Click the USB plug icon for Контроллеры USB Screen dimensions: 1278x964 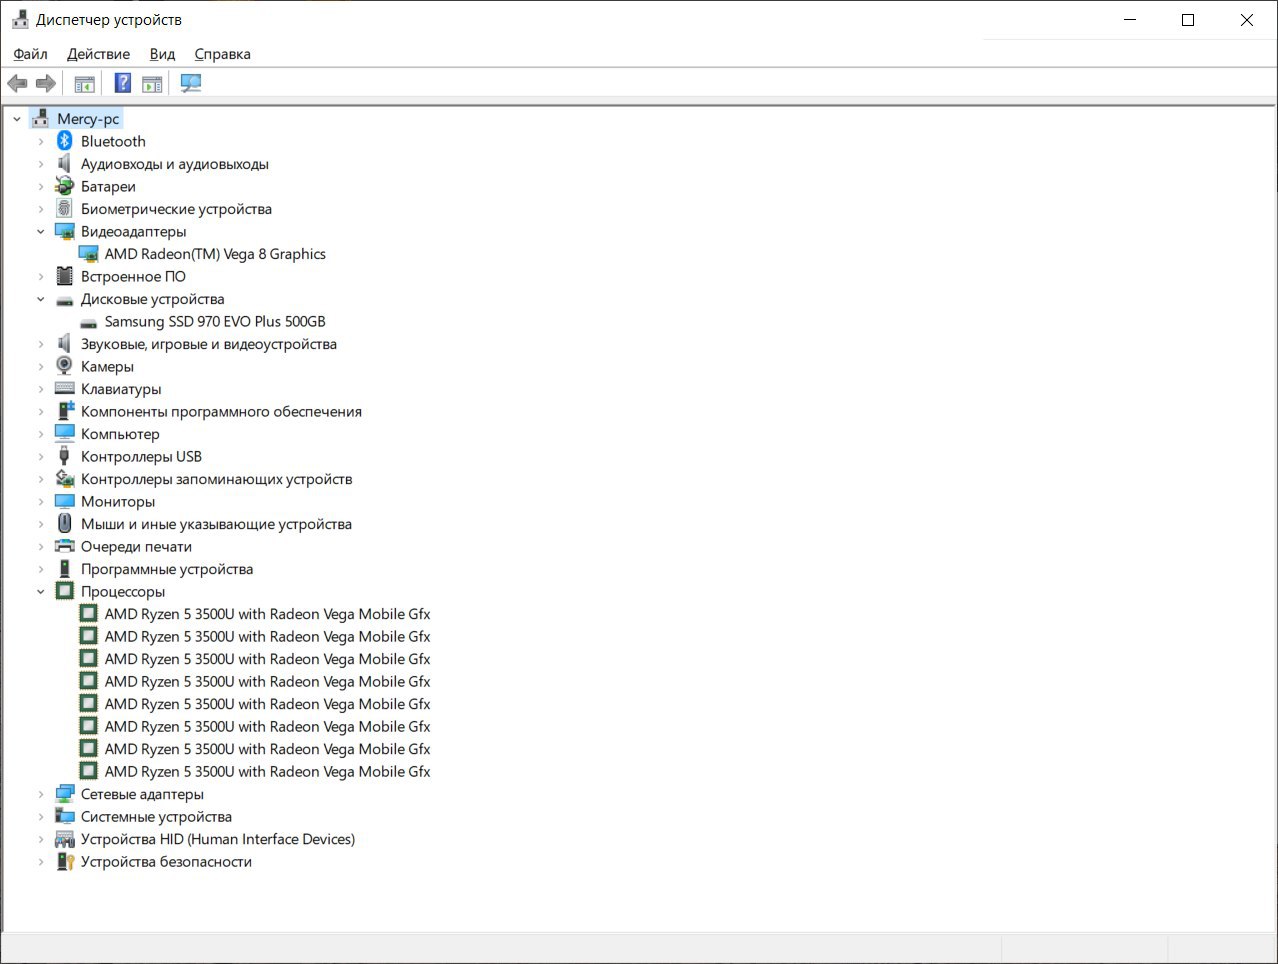pyautogui.click(x=65, y=456)
